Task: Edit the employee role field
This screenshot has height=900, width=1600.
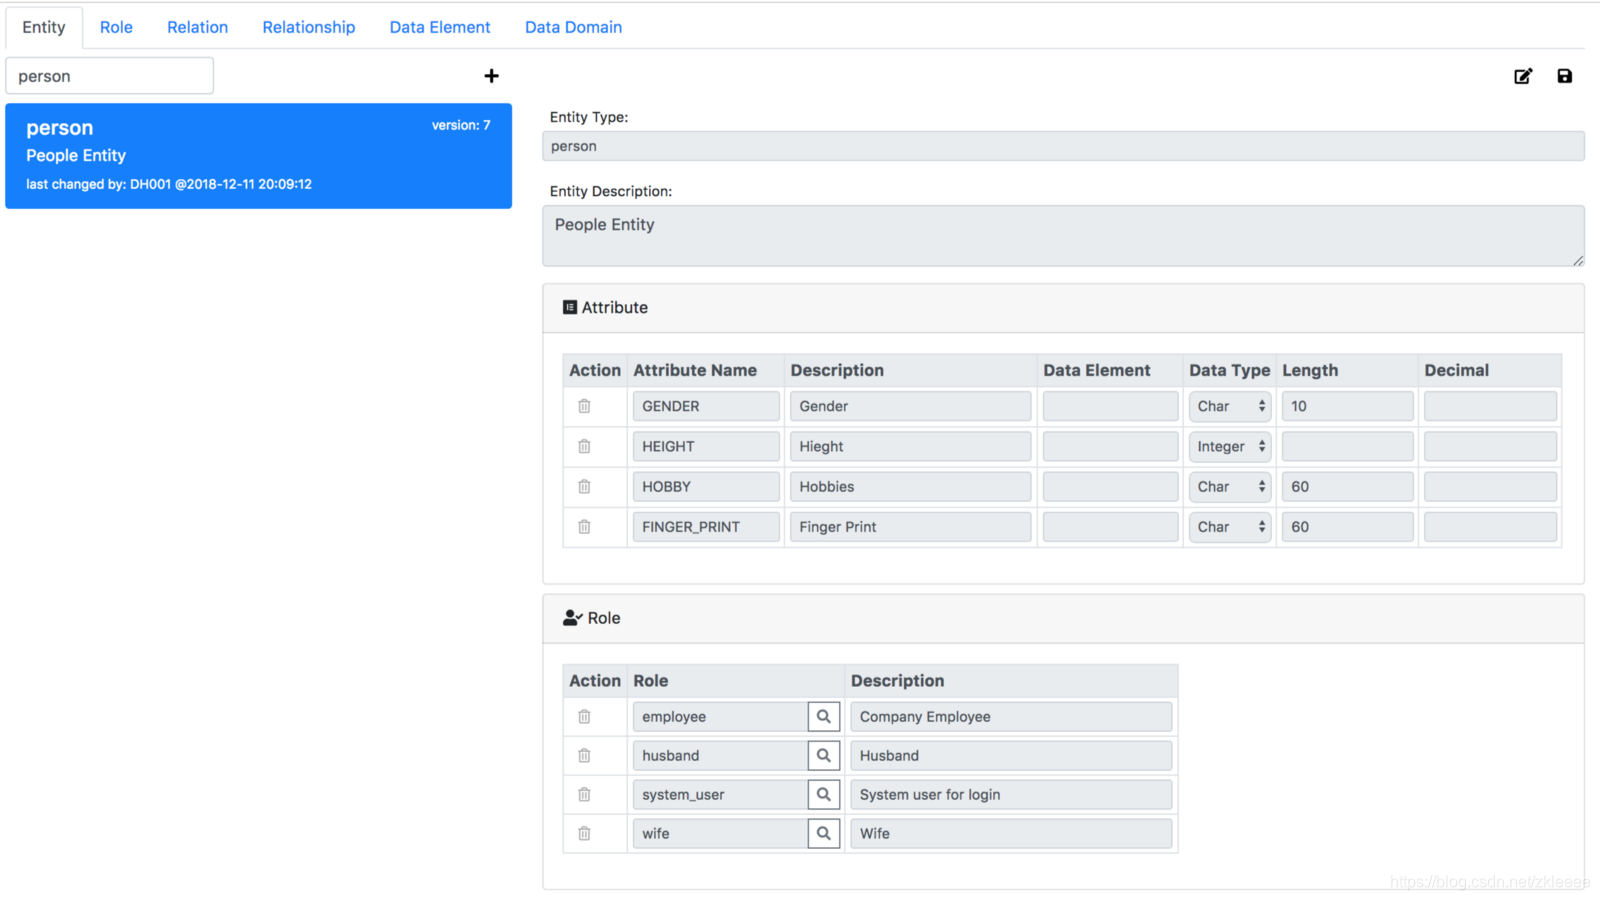Action: pos(720,716)
